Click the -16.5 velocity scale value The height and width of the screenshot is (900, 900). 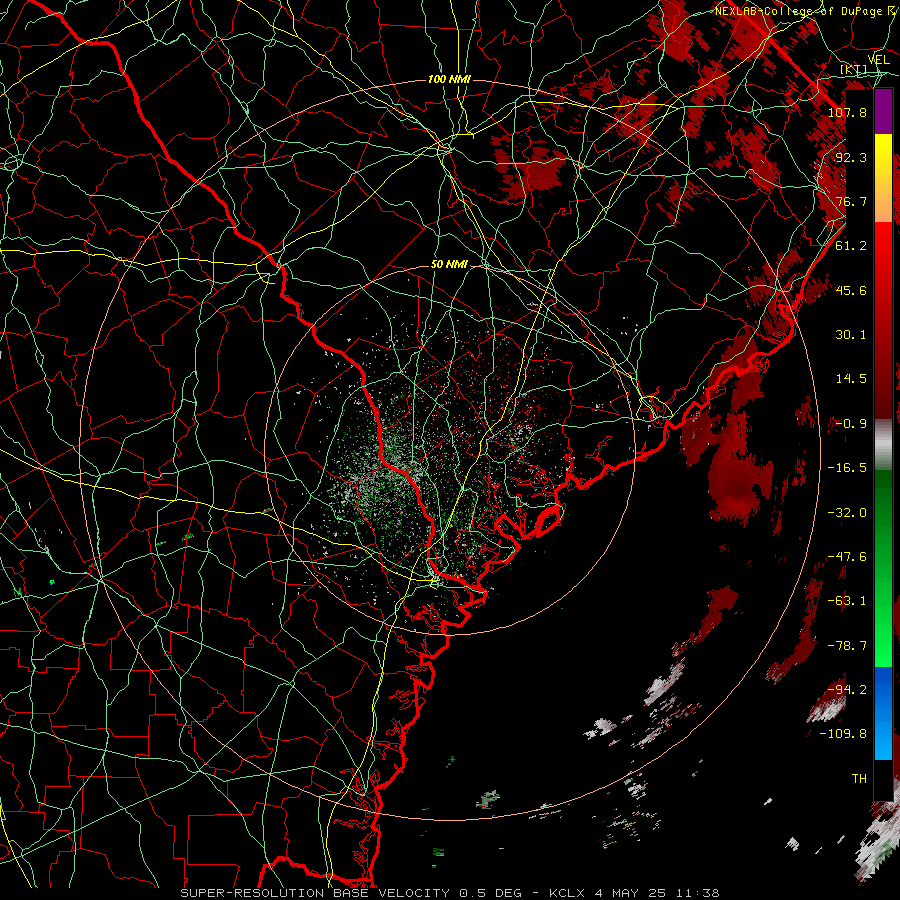point(847,468)
